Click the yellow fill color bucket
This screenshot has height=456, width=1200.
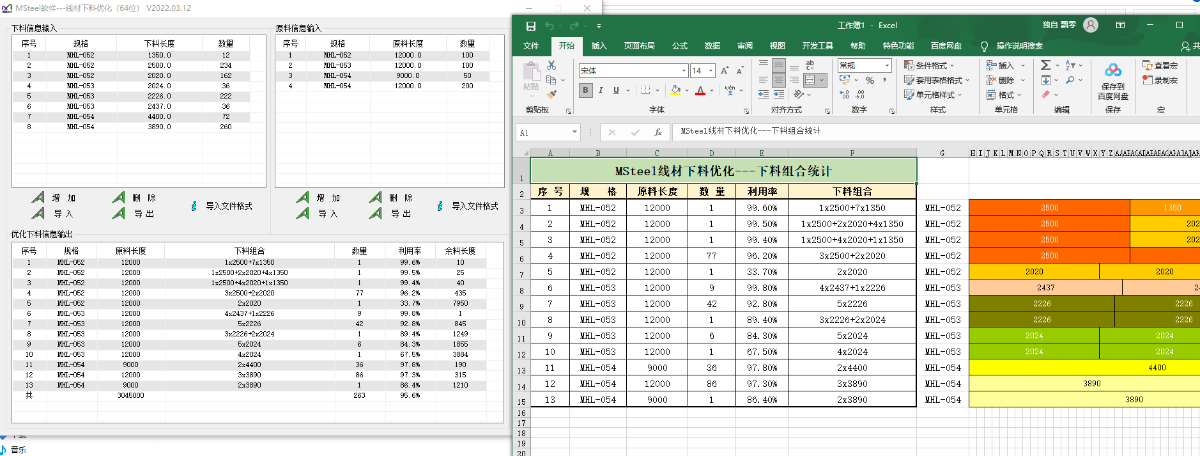[676, 89]
